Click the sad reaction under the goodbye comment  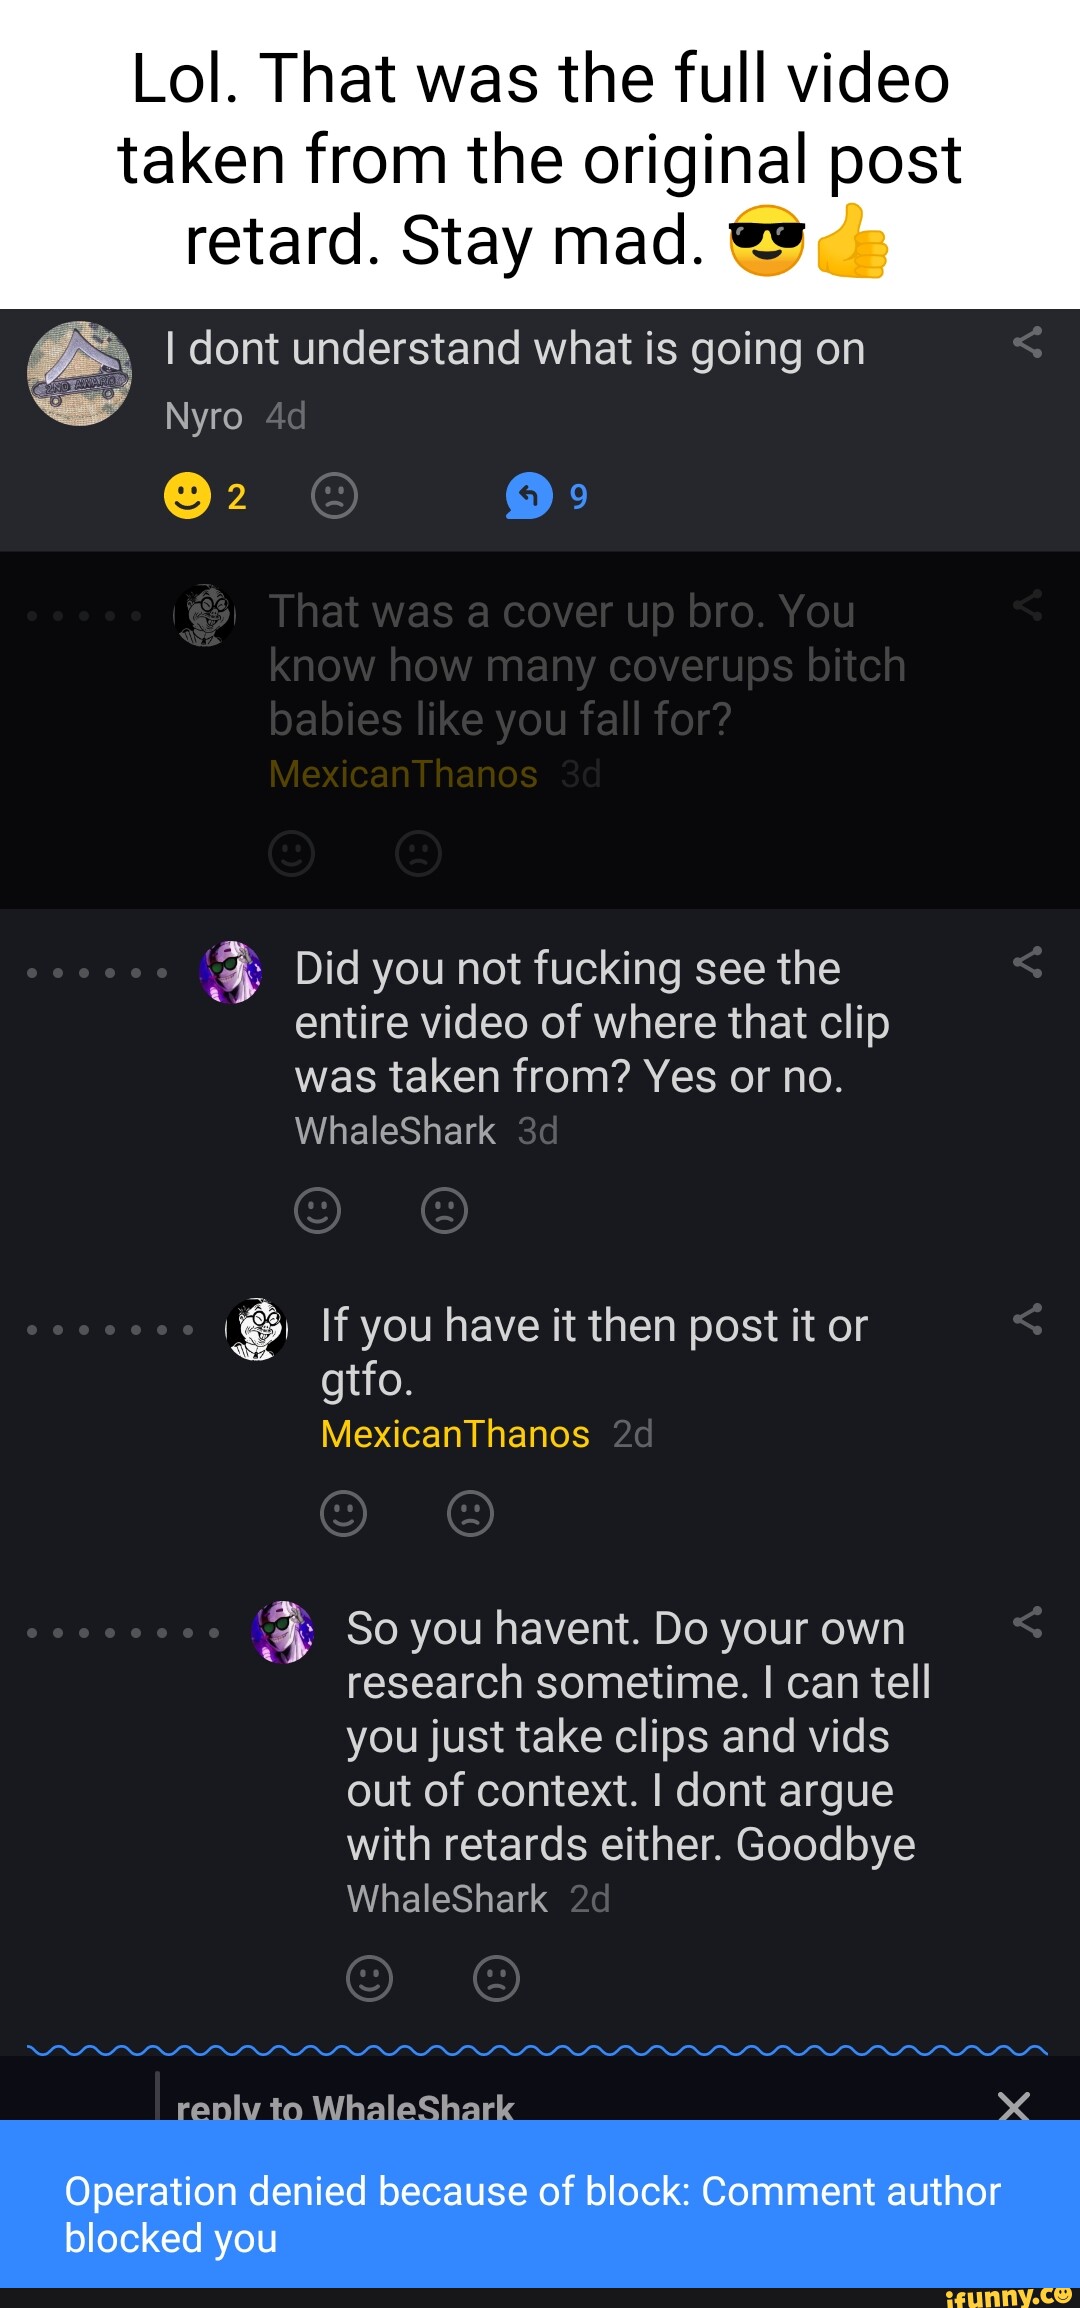[497, 1977]
